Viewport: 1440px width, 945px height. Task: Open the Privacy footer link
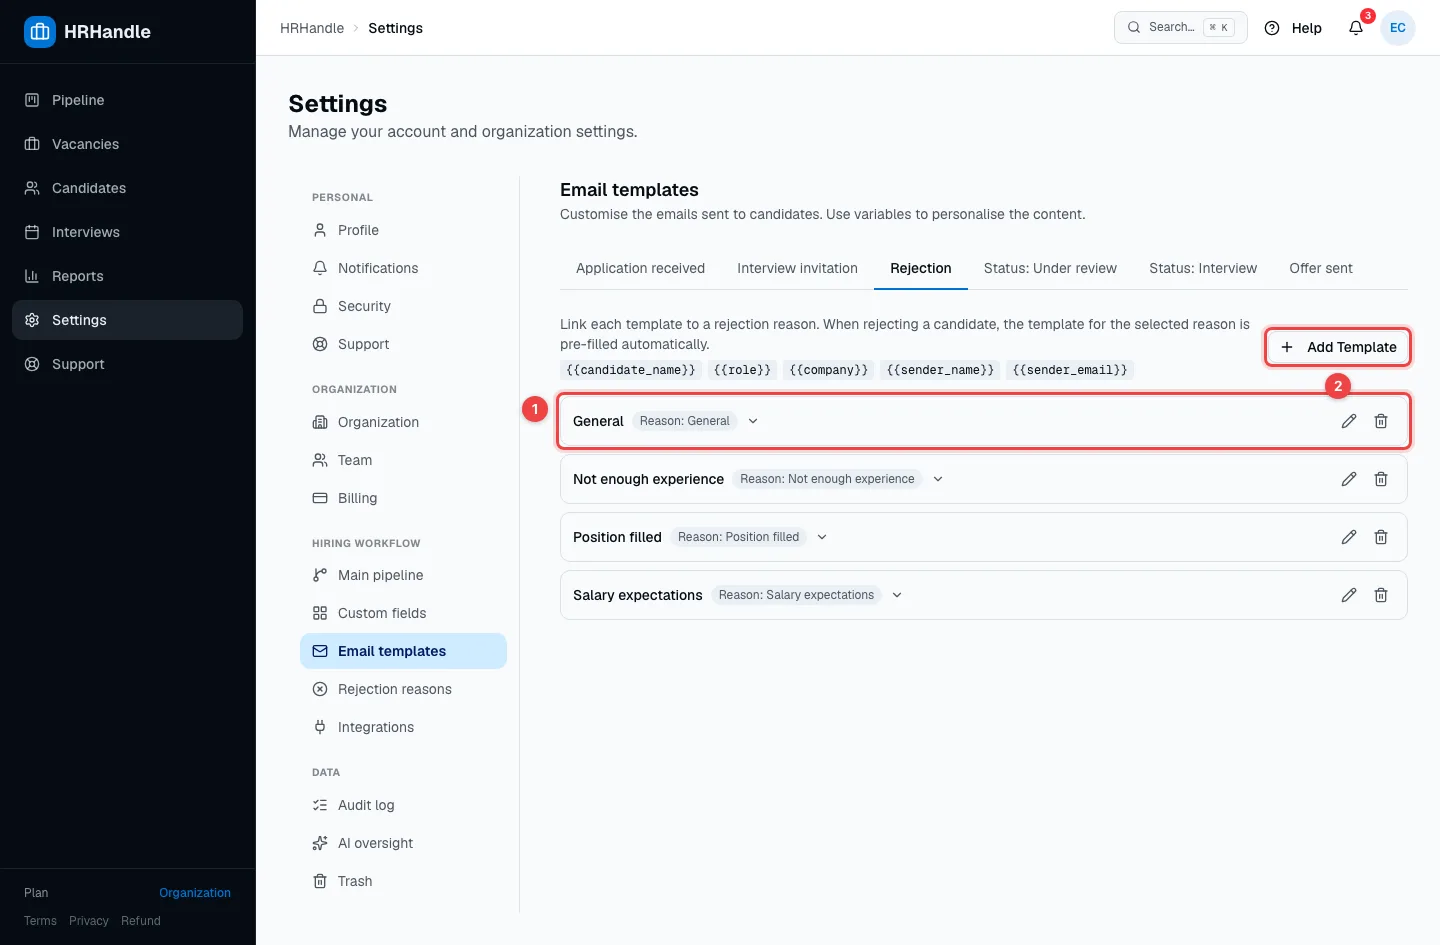(x=89, y=921)
